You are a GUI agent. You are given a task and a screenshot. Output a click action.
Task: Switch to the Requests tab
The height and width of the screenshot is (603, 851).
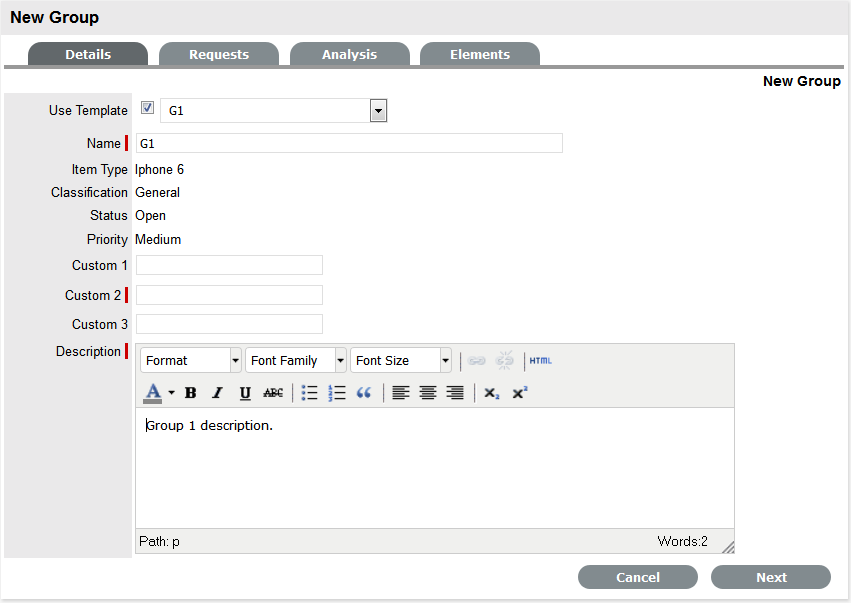pos(219,55)
